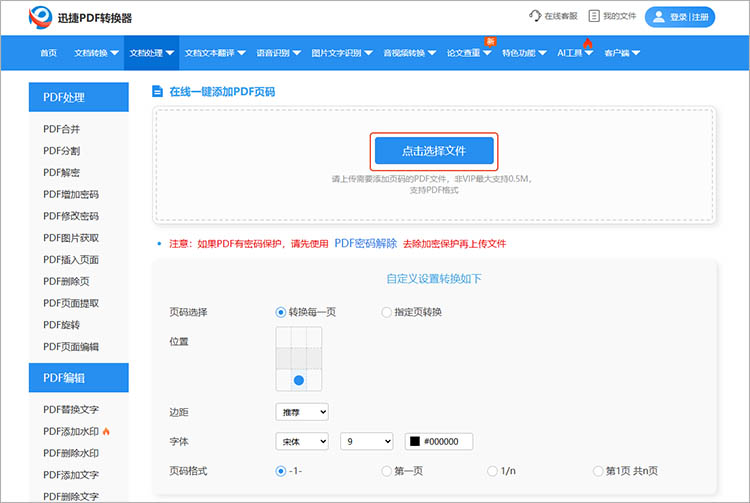750x503 pixels.
Task: Choose the 第一页 page number format
Action: [386, 471]
